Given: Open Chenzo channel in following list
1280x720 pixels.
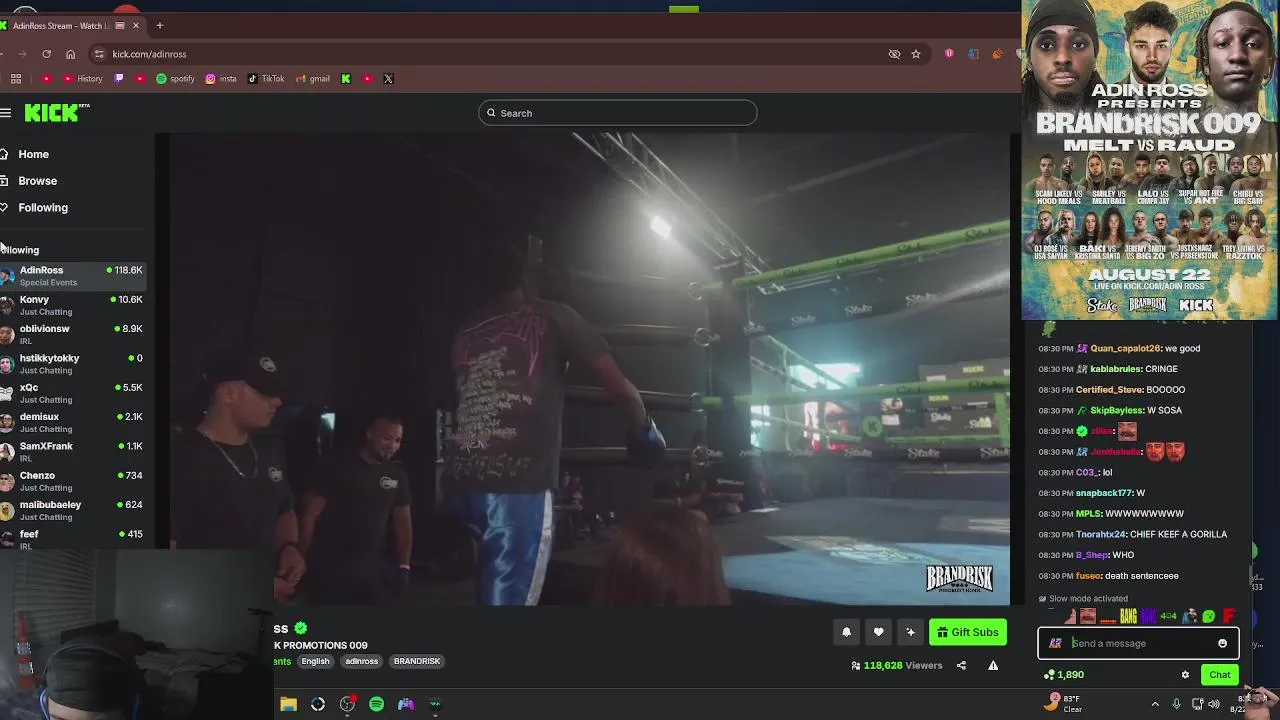Looking at the screenshot, I should click(73, 481).
